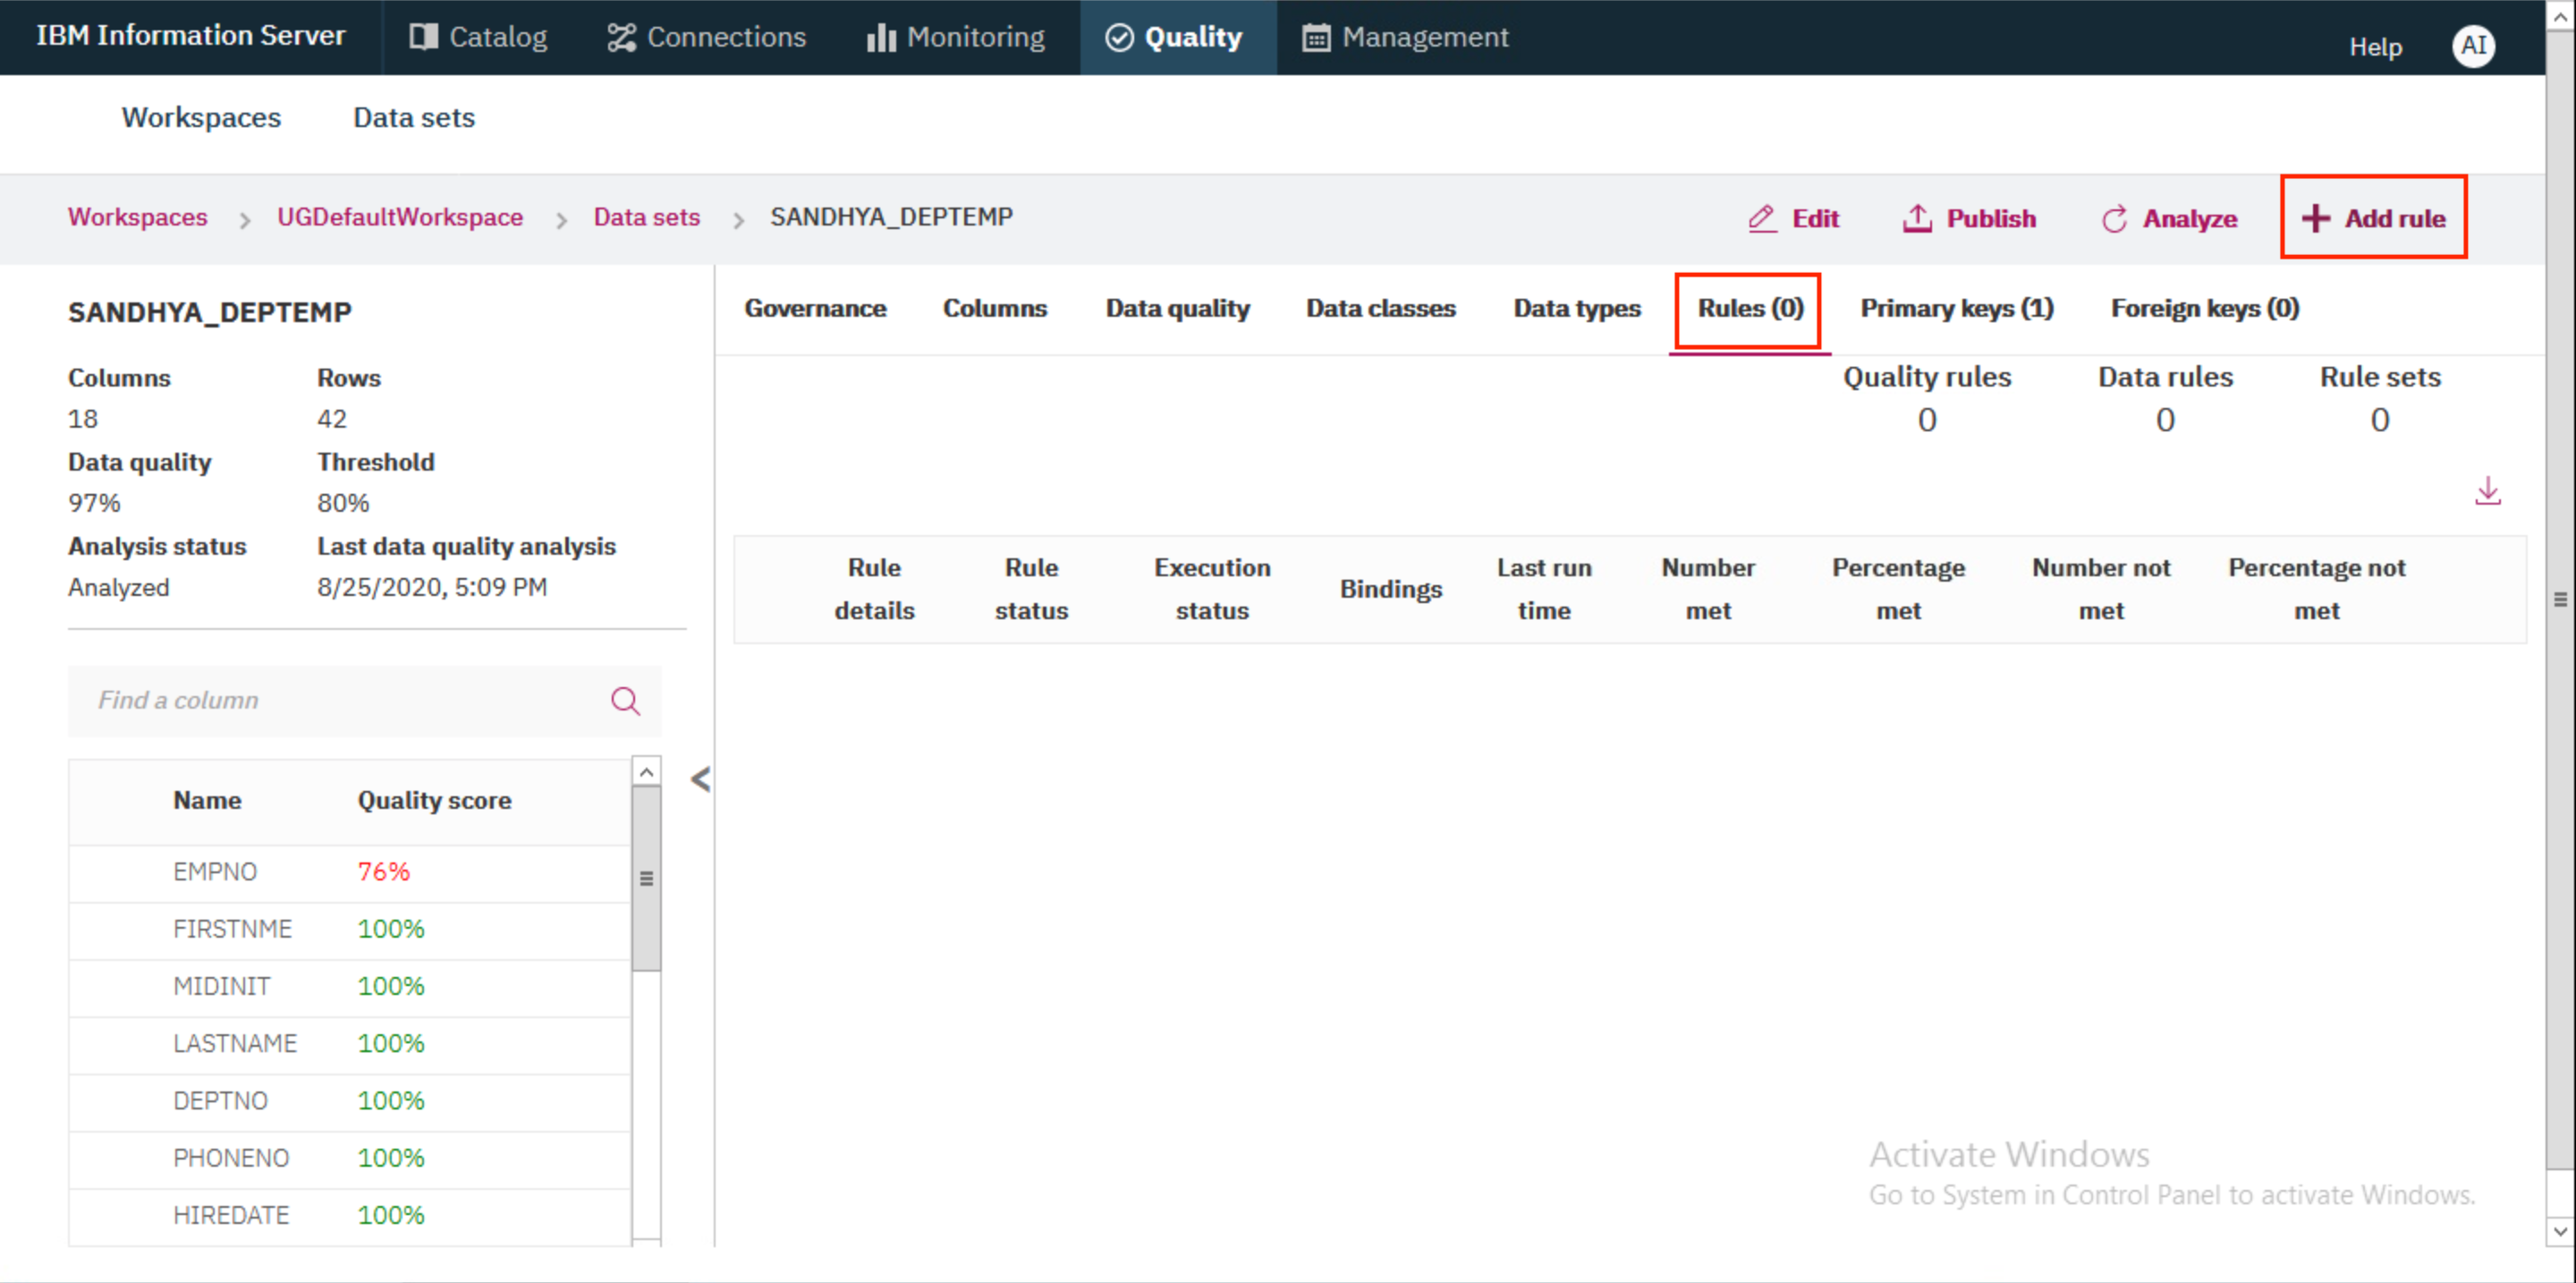Open the Connections section
The image size is (2576, 1283).
click(x=706, y=37)
